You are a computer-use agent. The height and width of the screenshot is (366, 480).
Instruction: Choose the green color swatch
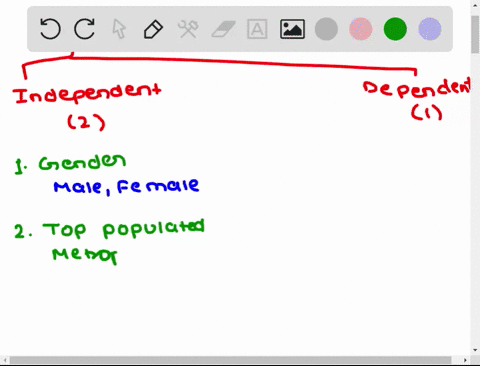click(x=395, y=29)
